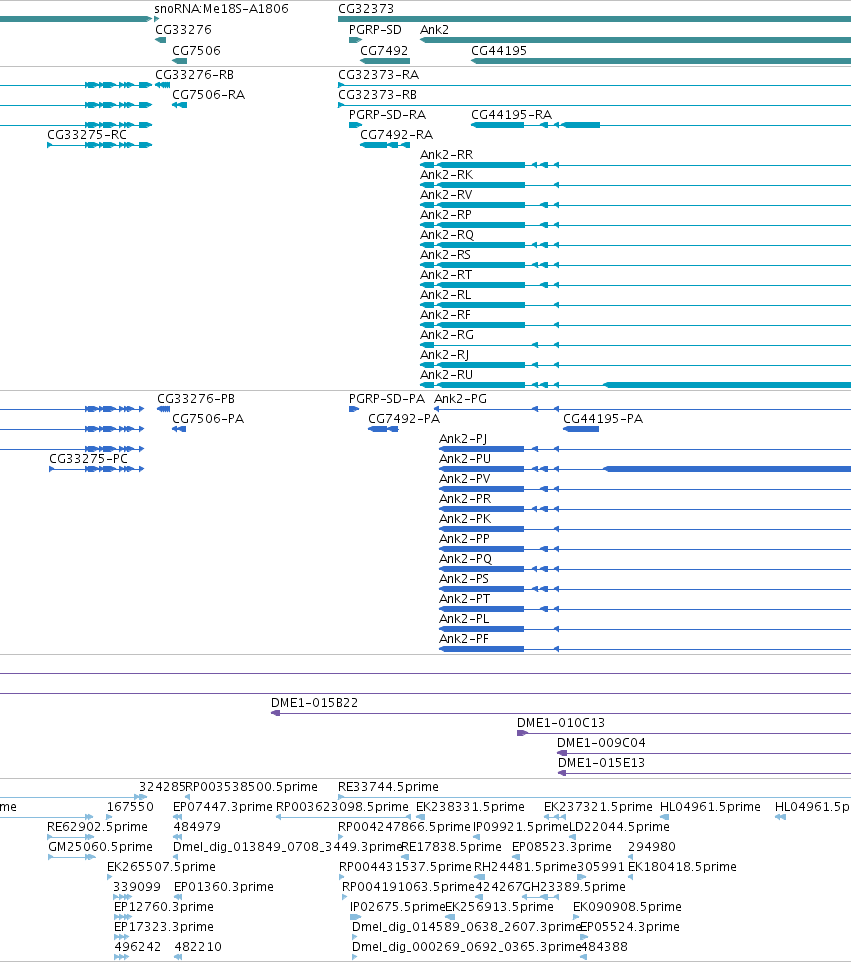Image resolution: width=851 pixels, height=962 pixels.
Task: Click the DME1-015B22 clone label
Action: pyautogui.click(x=315, y=702)
